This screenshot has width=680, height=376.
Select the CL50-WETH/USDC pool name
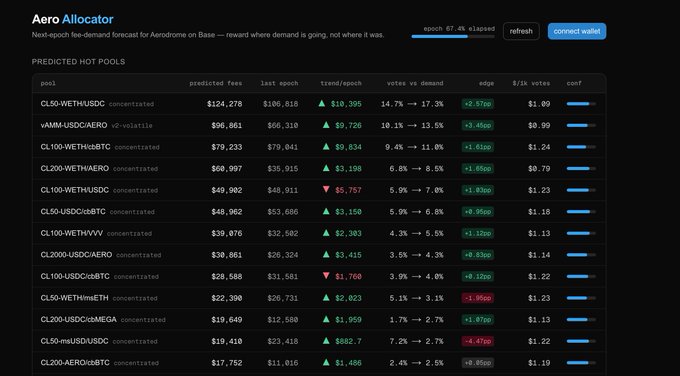point(72,104)
